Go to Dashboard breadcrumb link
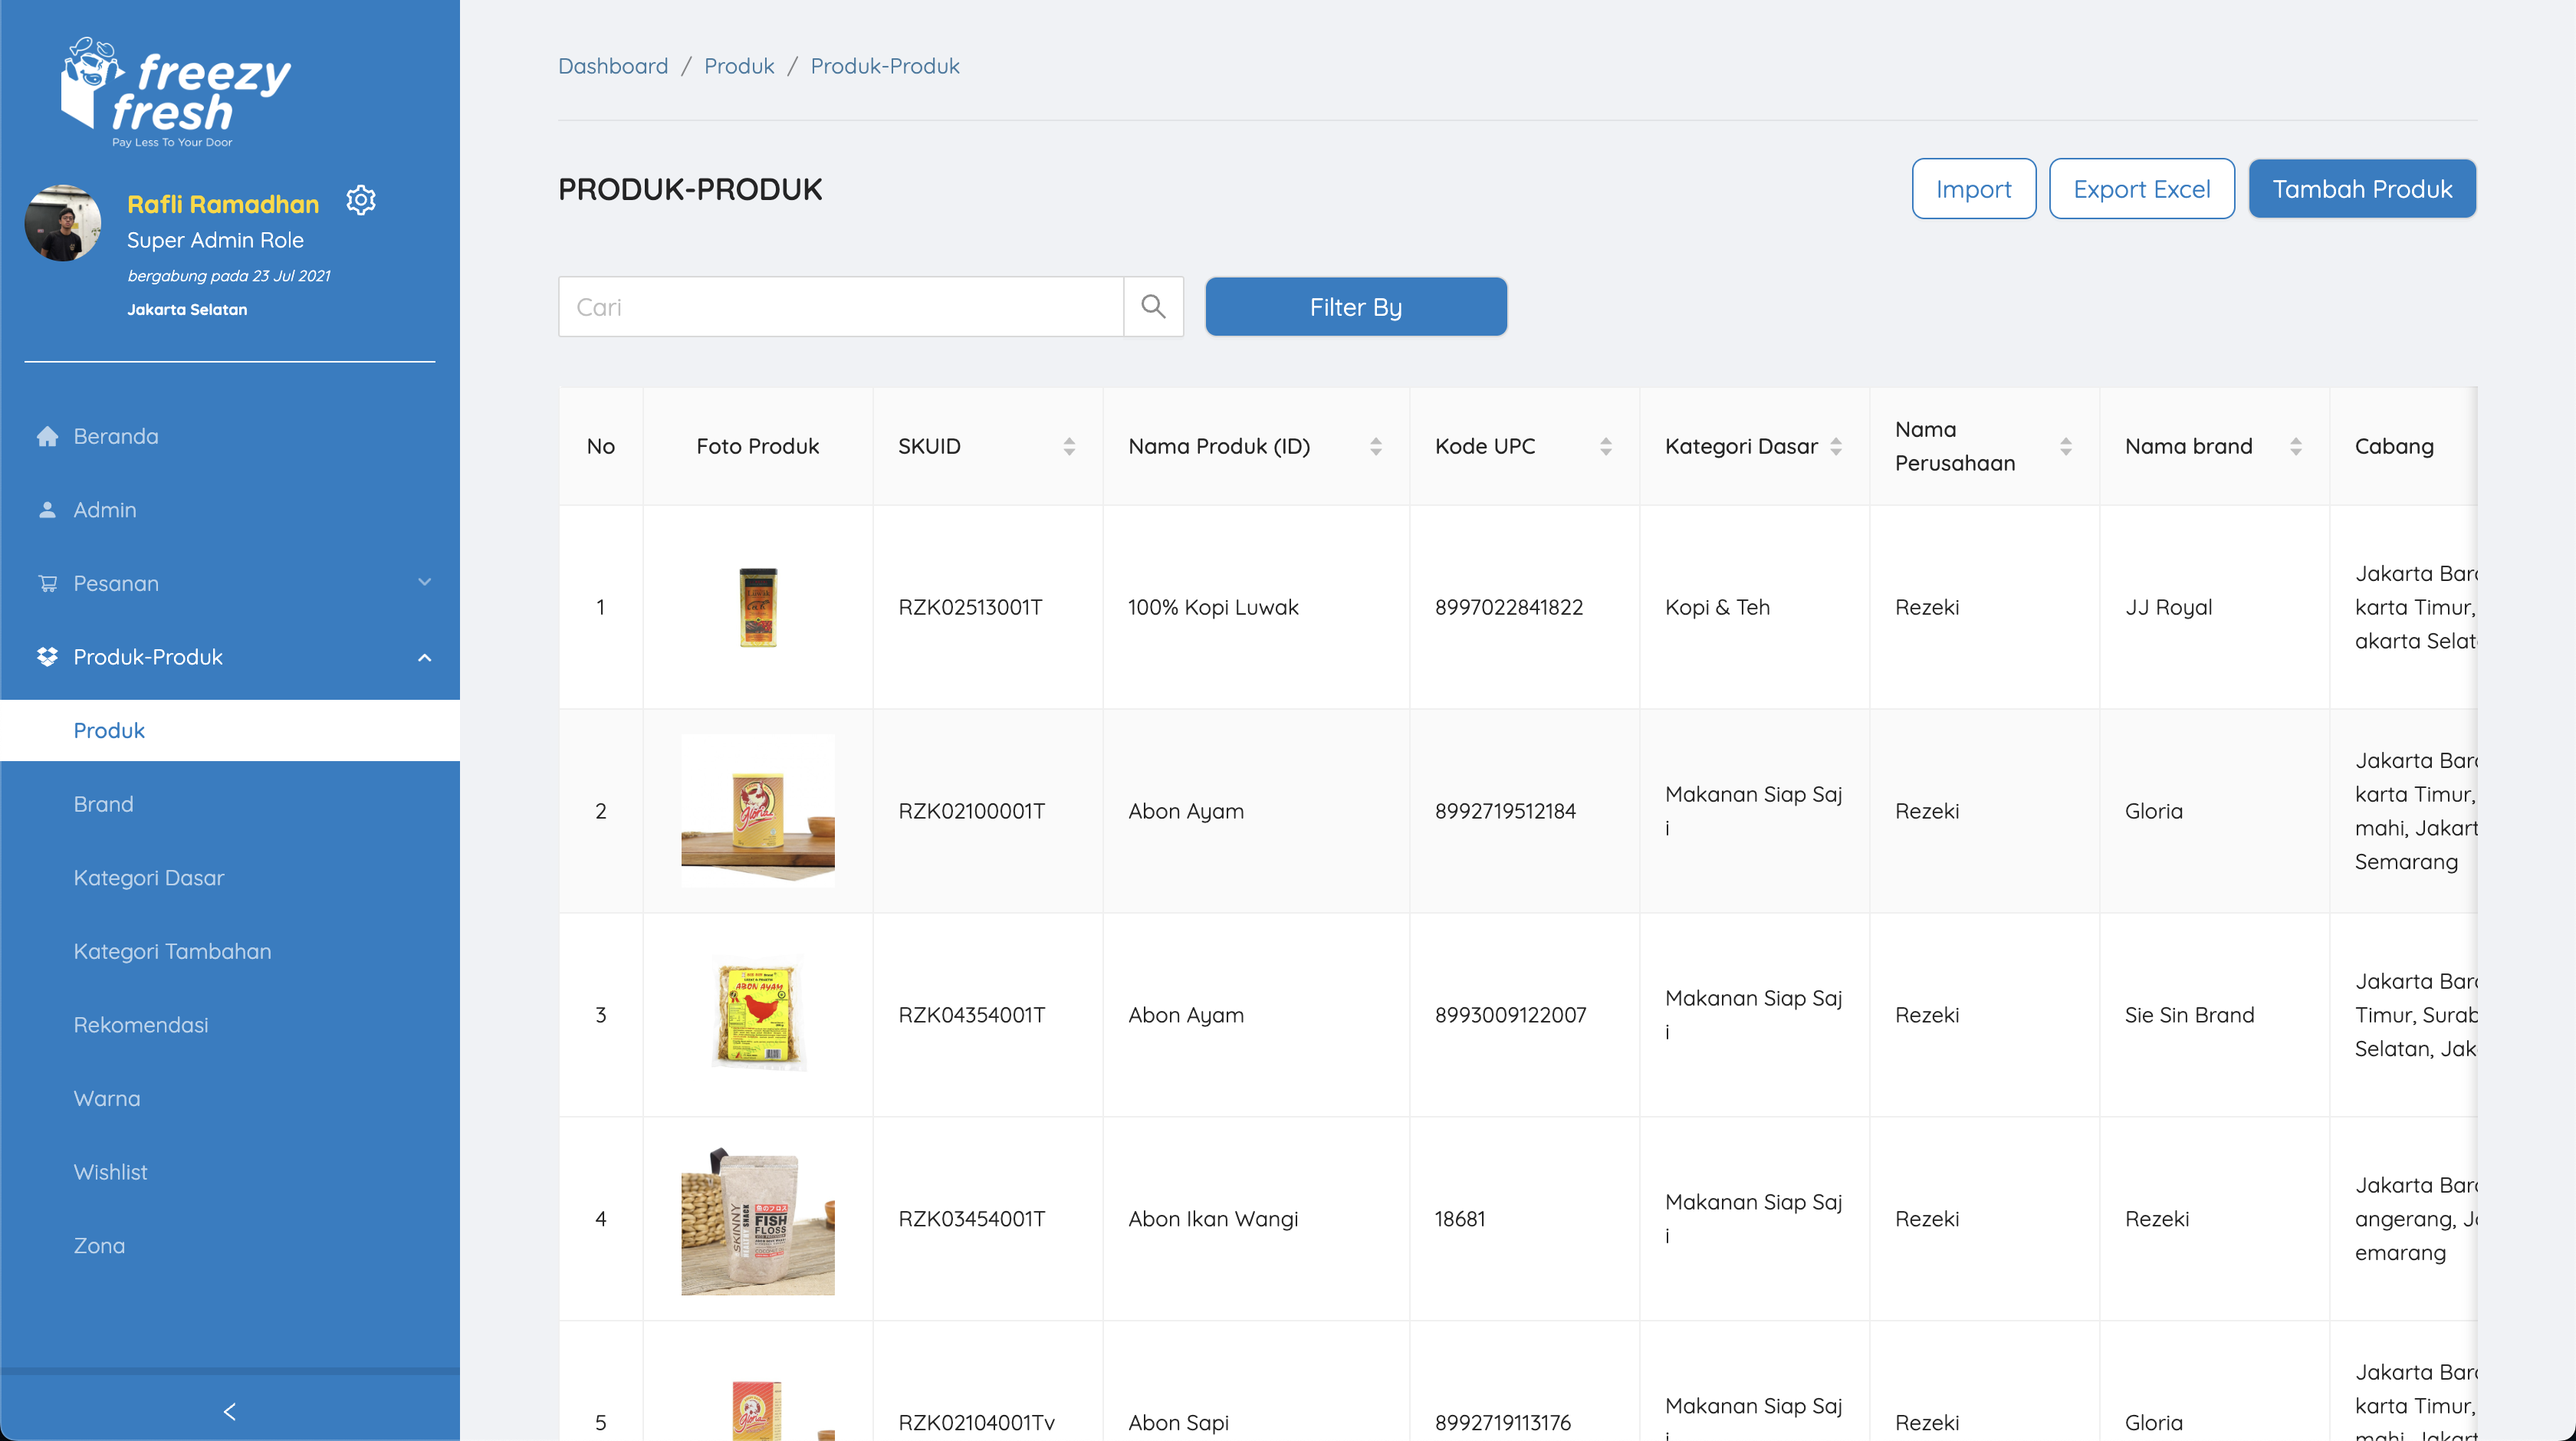Screen dimensions: 2576x1441 pos(613,66)
